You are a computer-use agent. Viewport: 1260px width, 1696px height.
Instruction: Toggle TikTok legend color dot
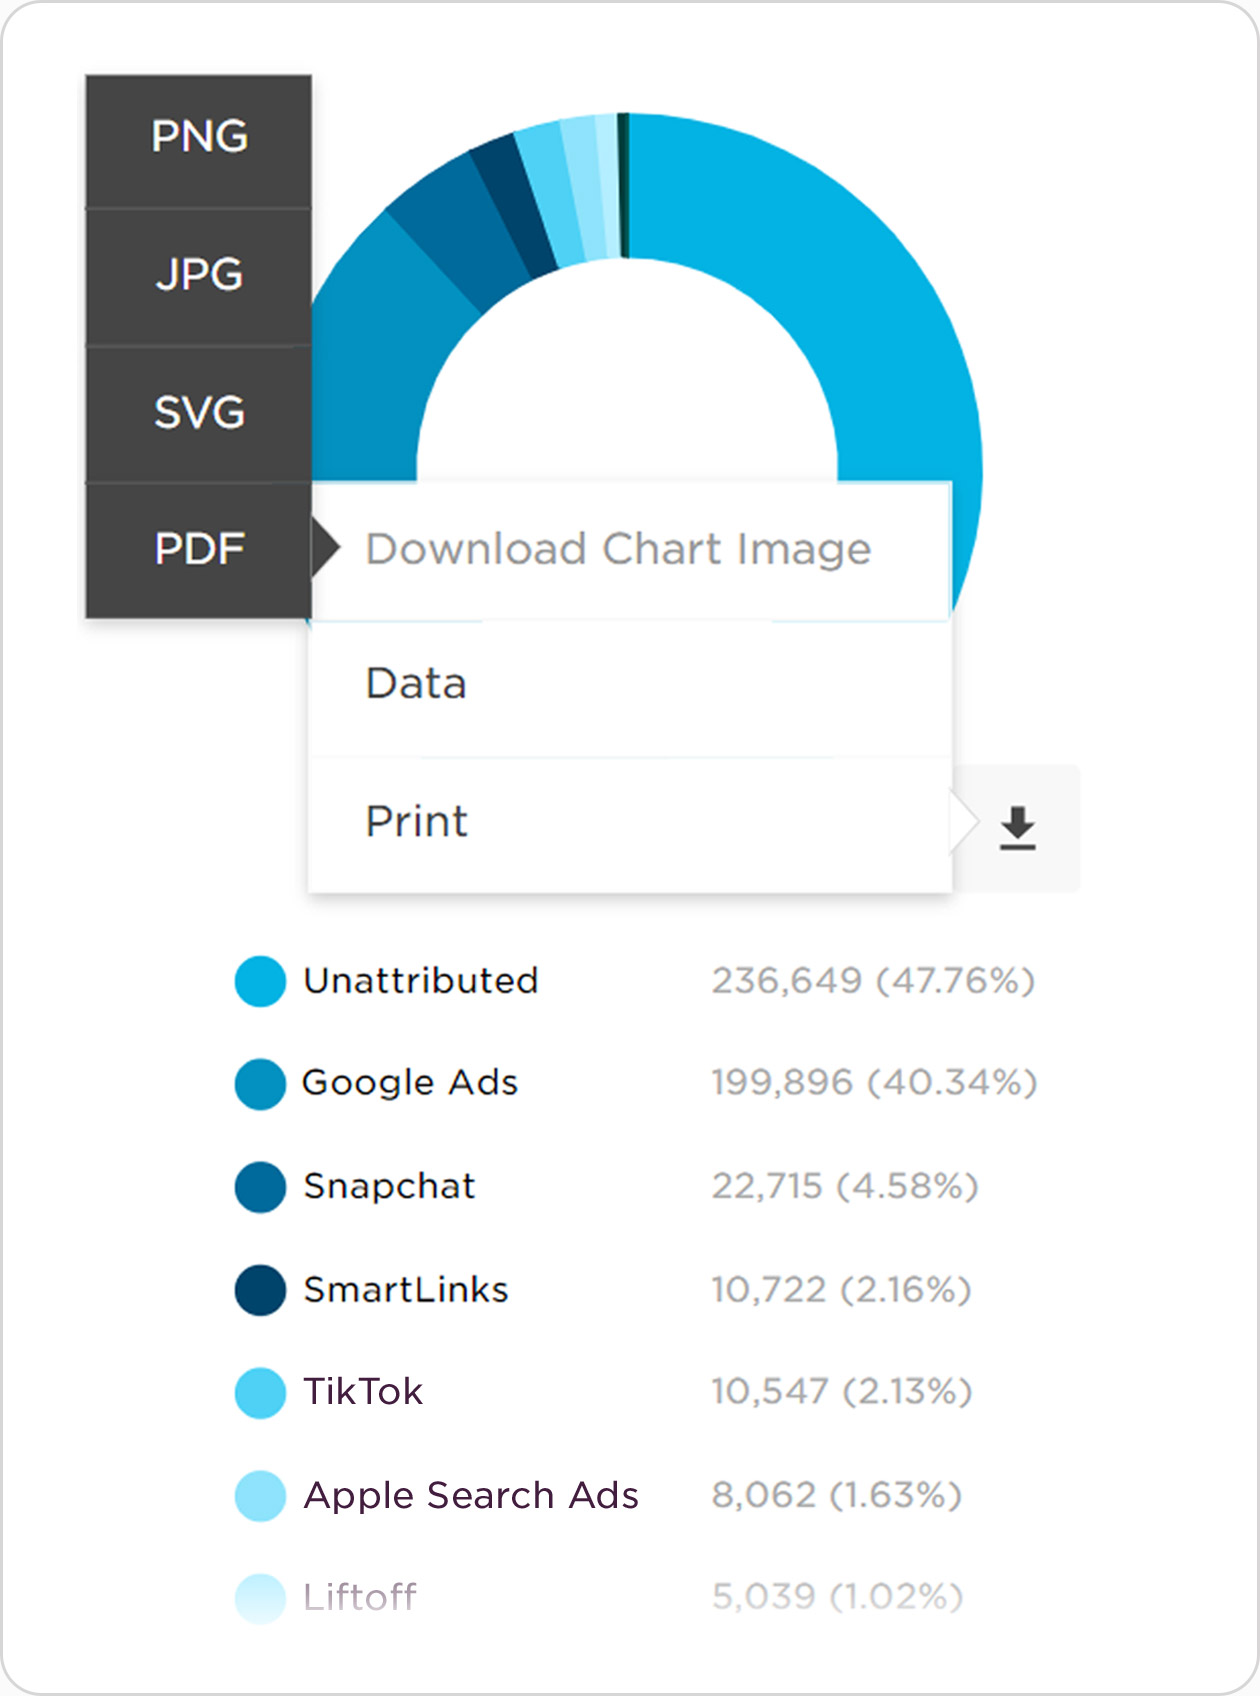[x=260, y=1393]
